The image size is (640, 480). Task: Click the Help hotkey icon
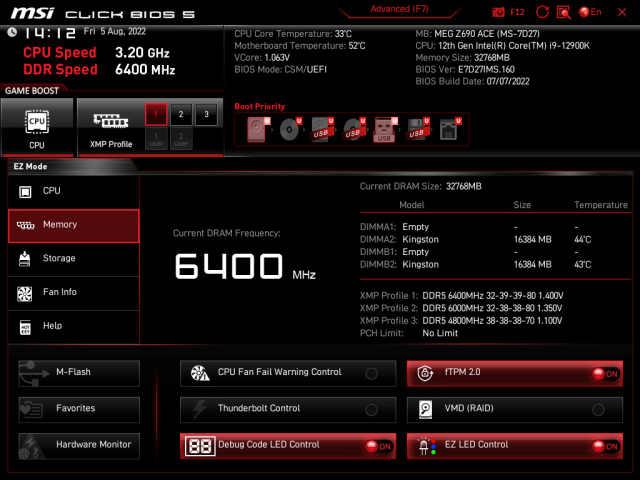tap(25, 327)
